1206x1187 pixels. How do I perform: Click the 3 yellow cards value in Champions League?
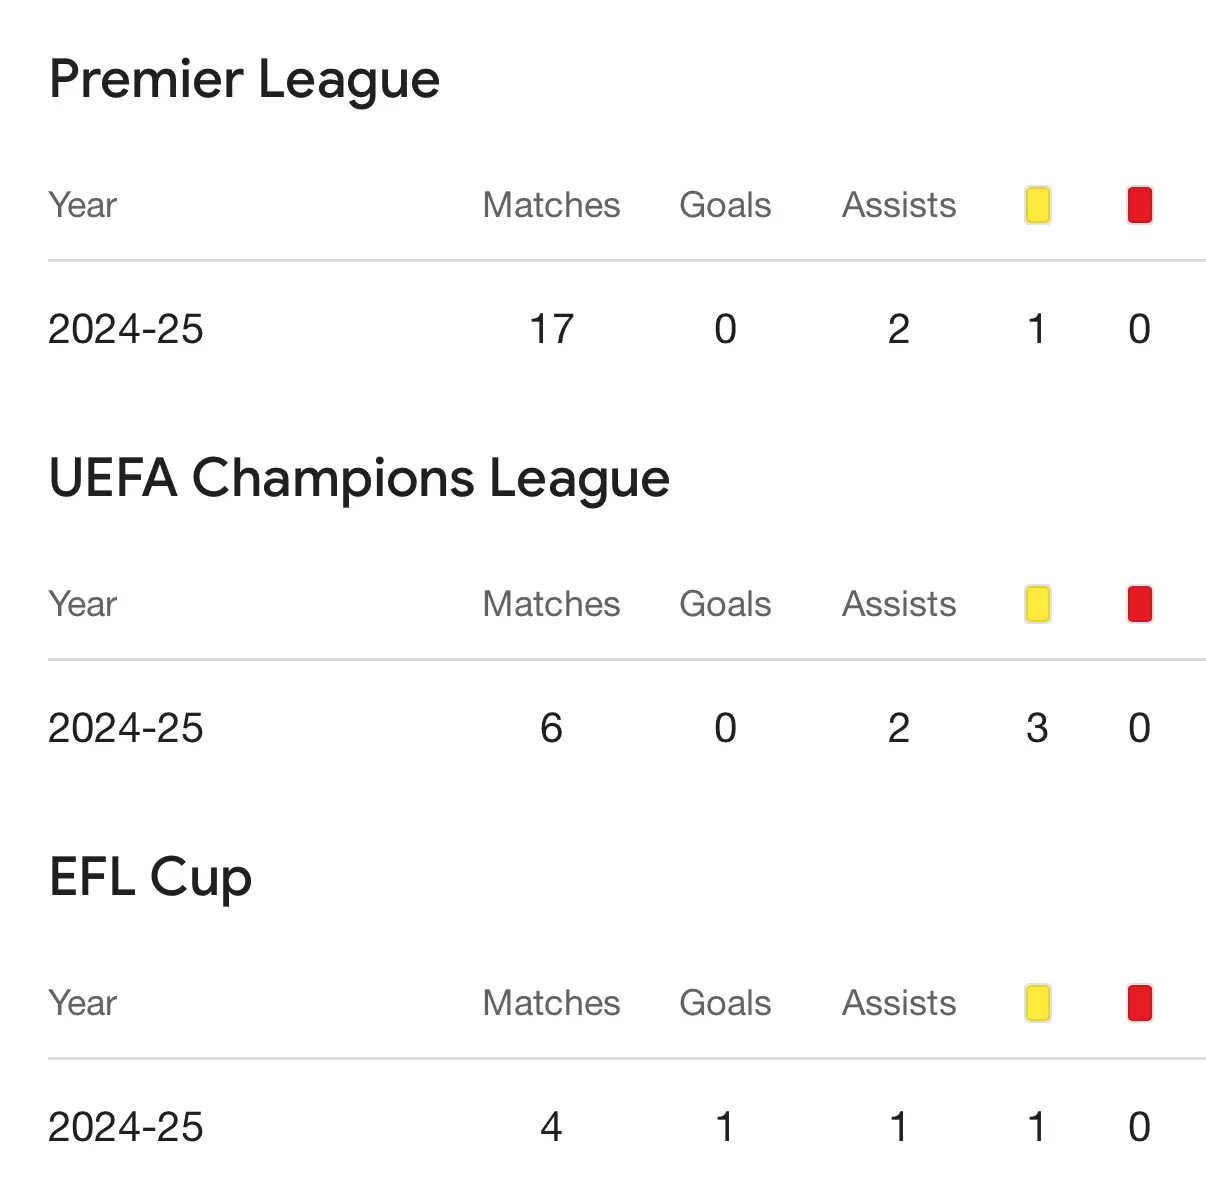[1037, 728]
